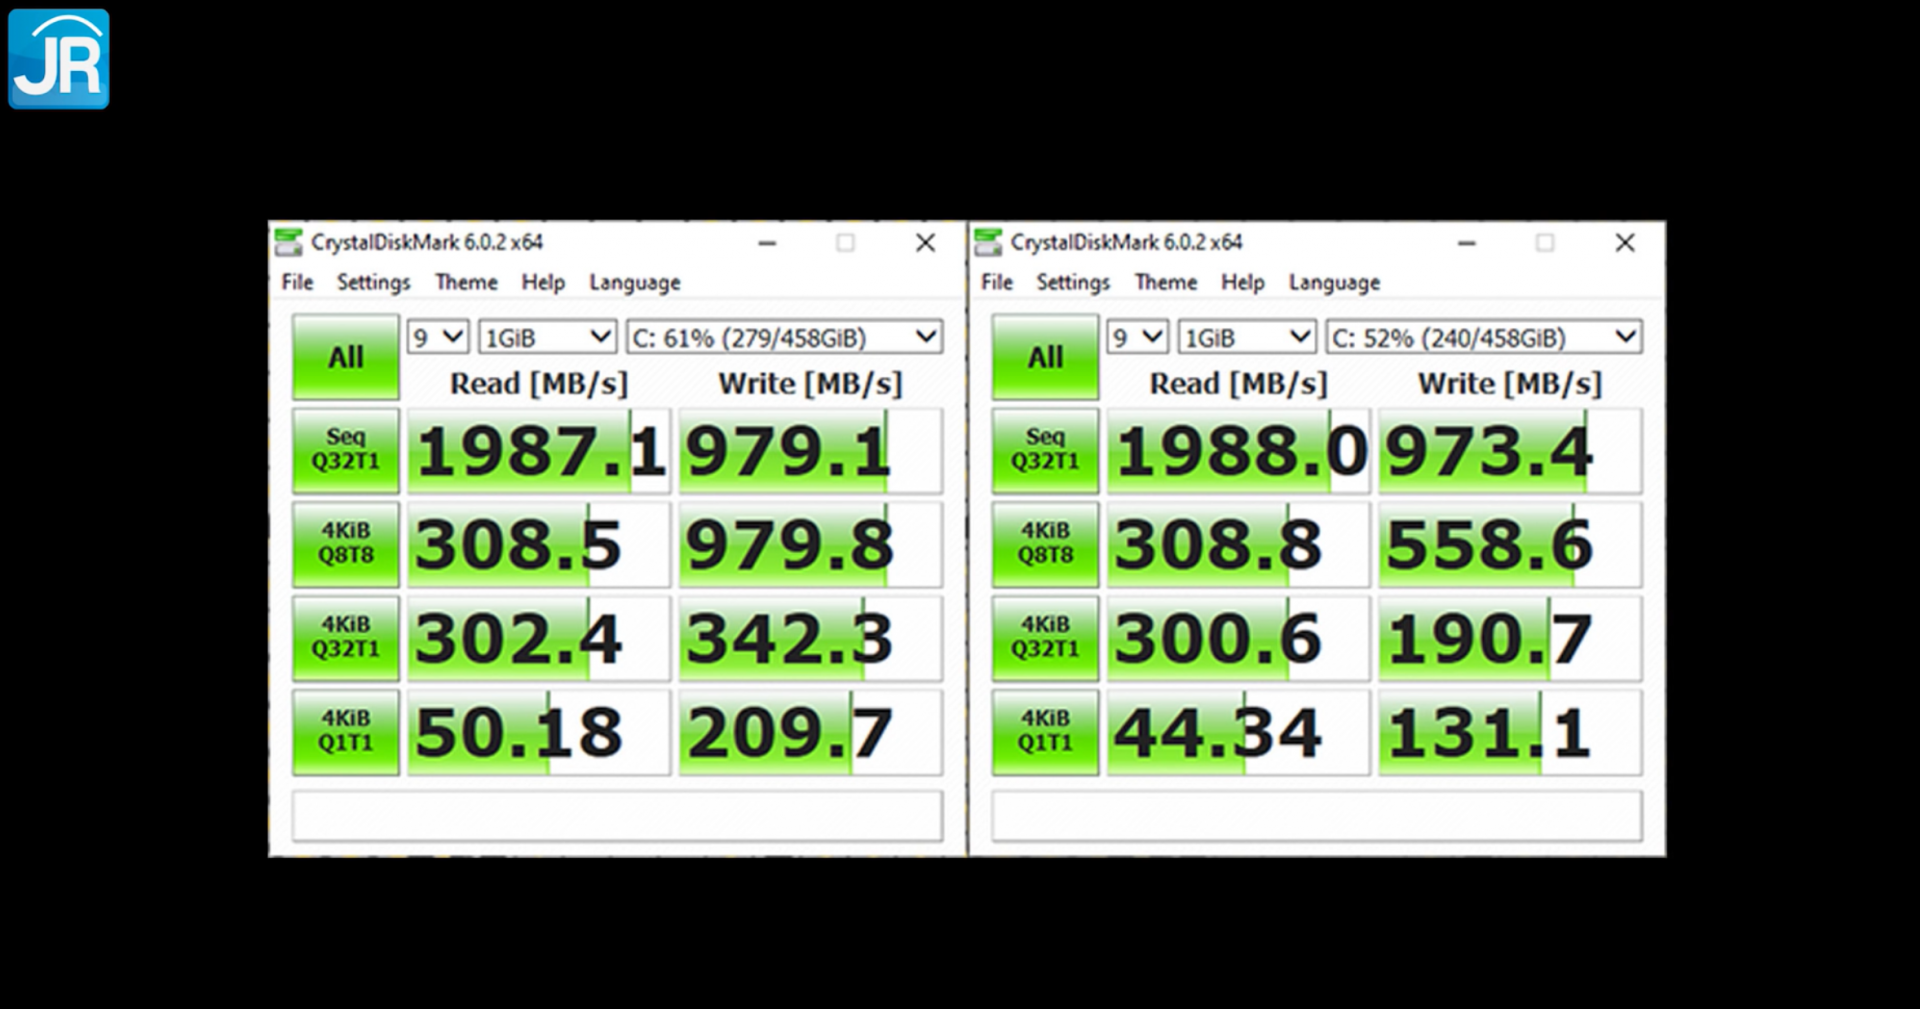
Task: Run the 4KiB Q32T1 test in right window
Action: click(x=1044, y=638)
